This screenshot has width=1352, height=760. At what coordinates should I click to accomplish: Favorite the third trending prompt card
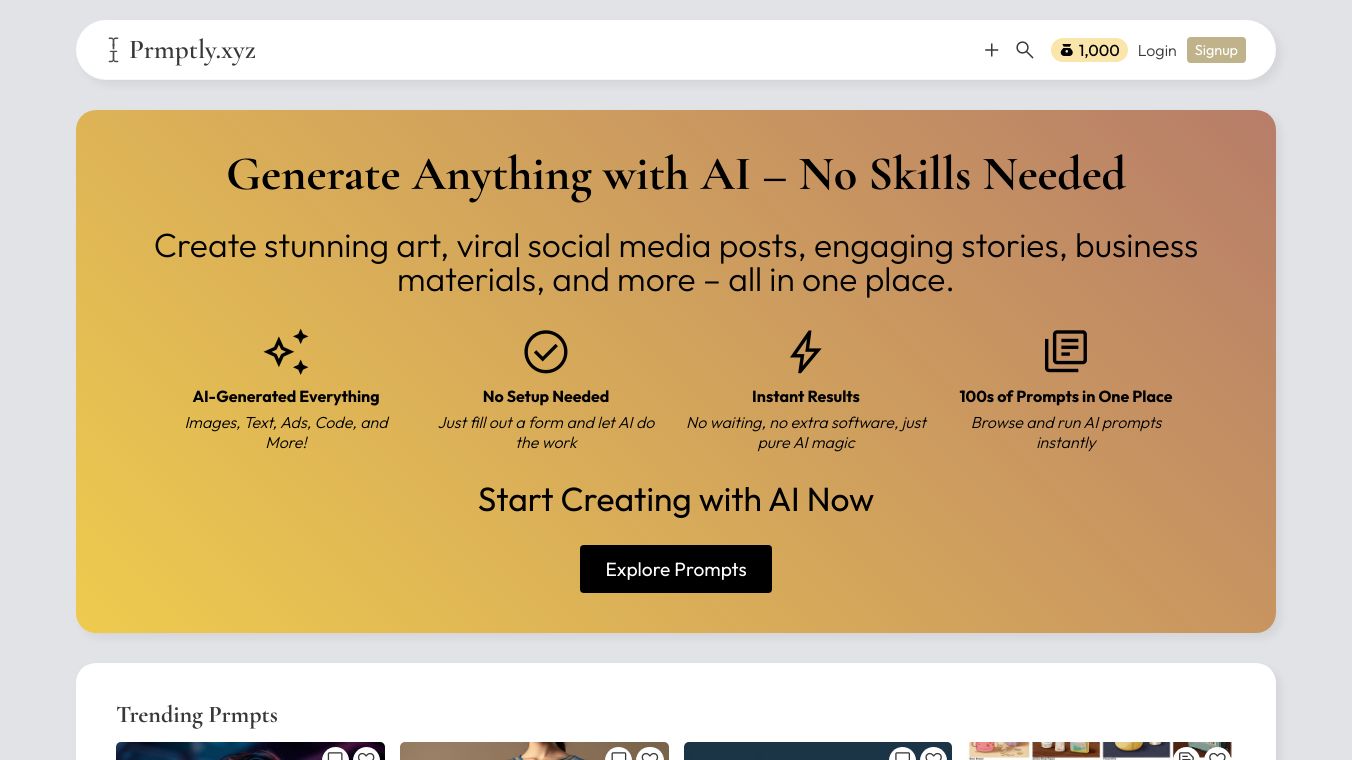(934, 755)
